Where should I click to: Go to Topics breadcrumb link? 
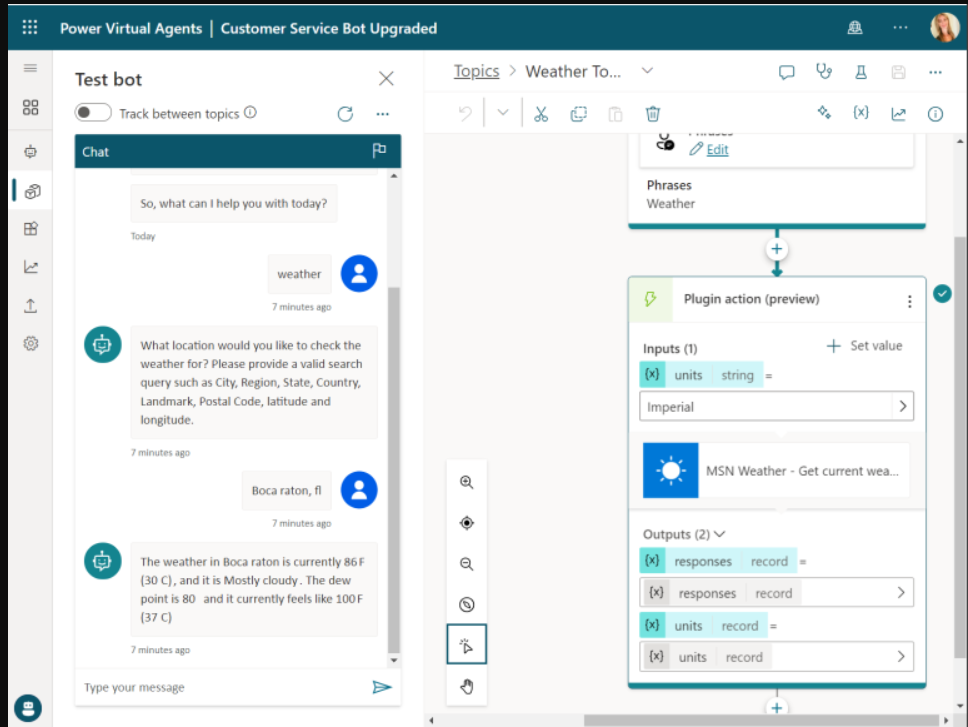(476, 72)
